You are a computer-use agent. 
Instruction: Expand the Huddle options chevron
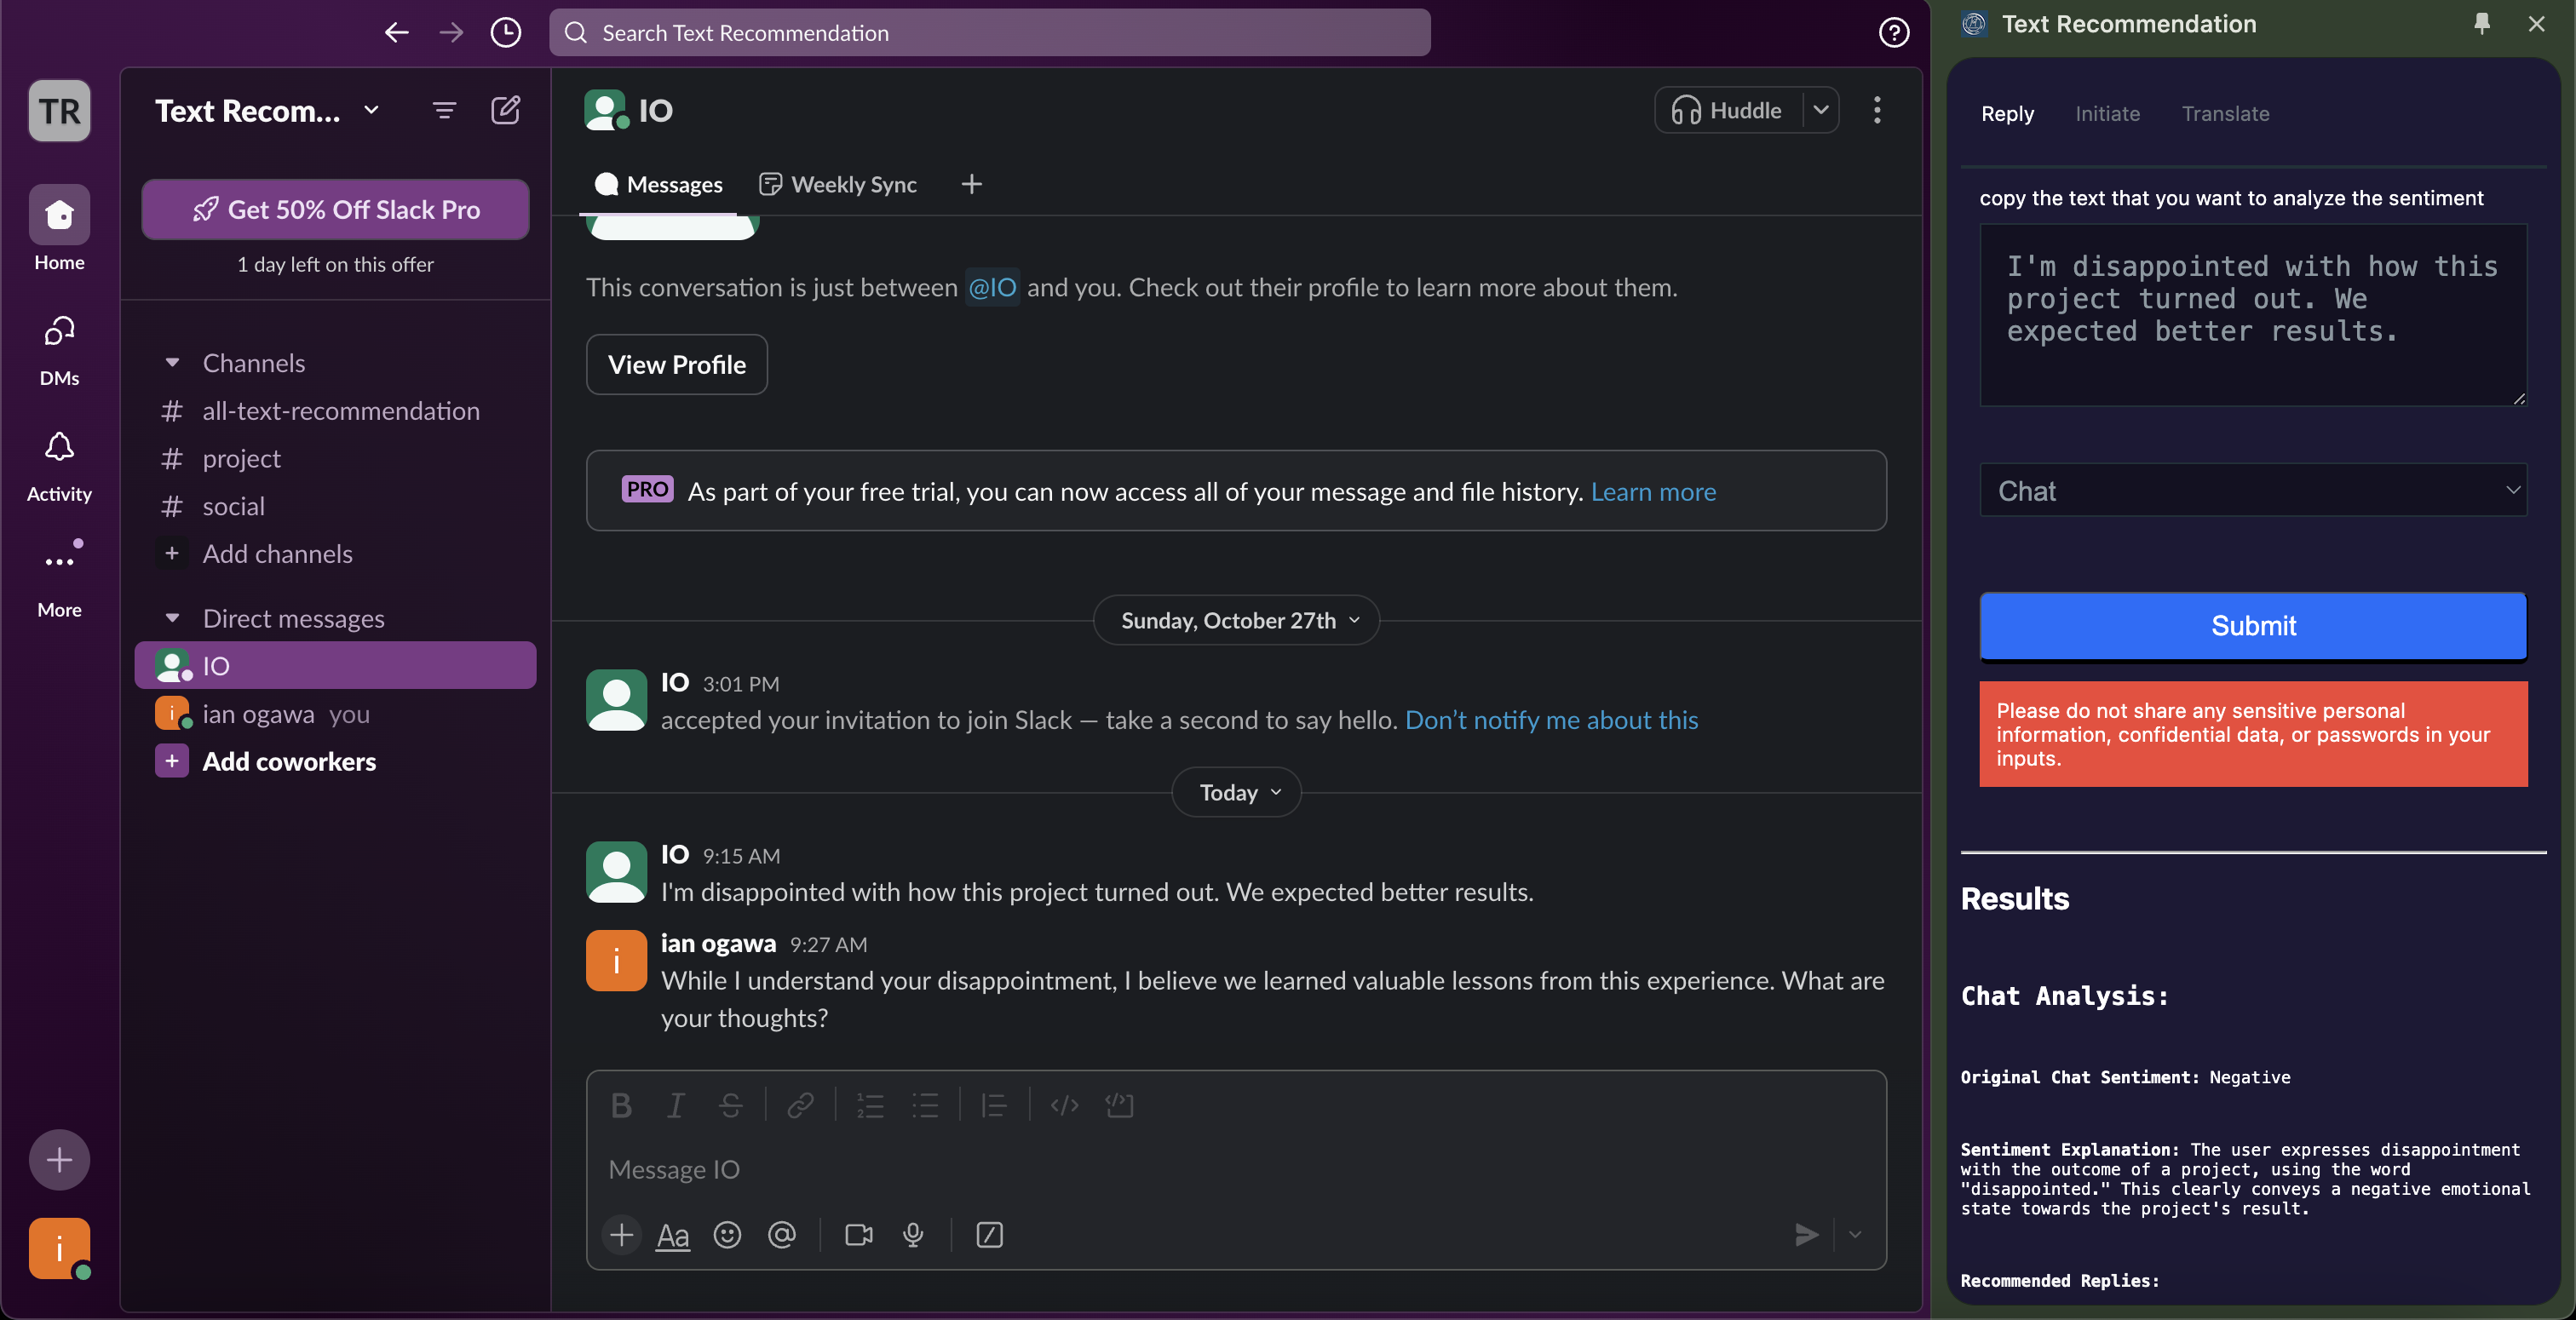point(1821,110)
